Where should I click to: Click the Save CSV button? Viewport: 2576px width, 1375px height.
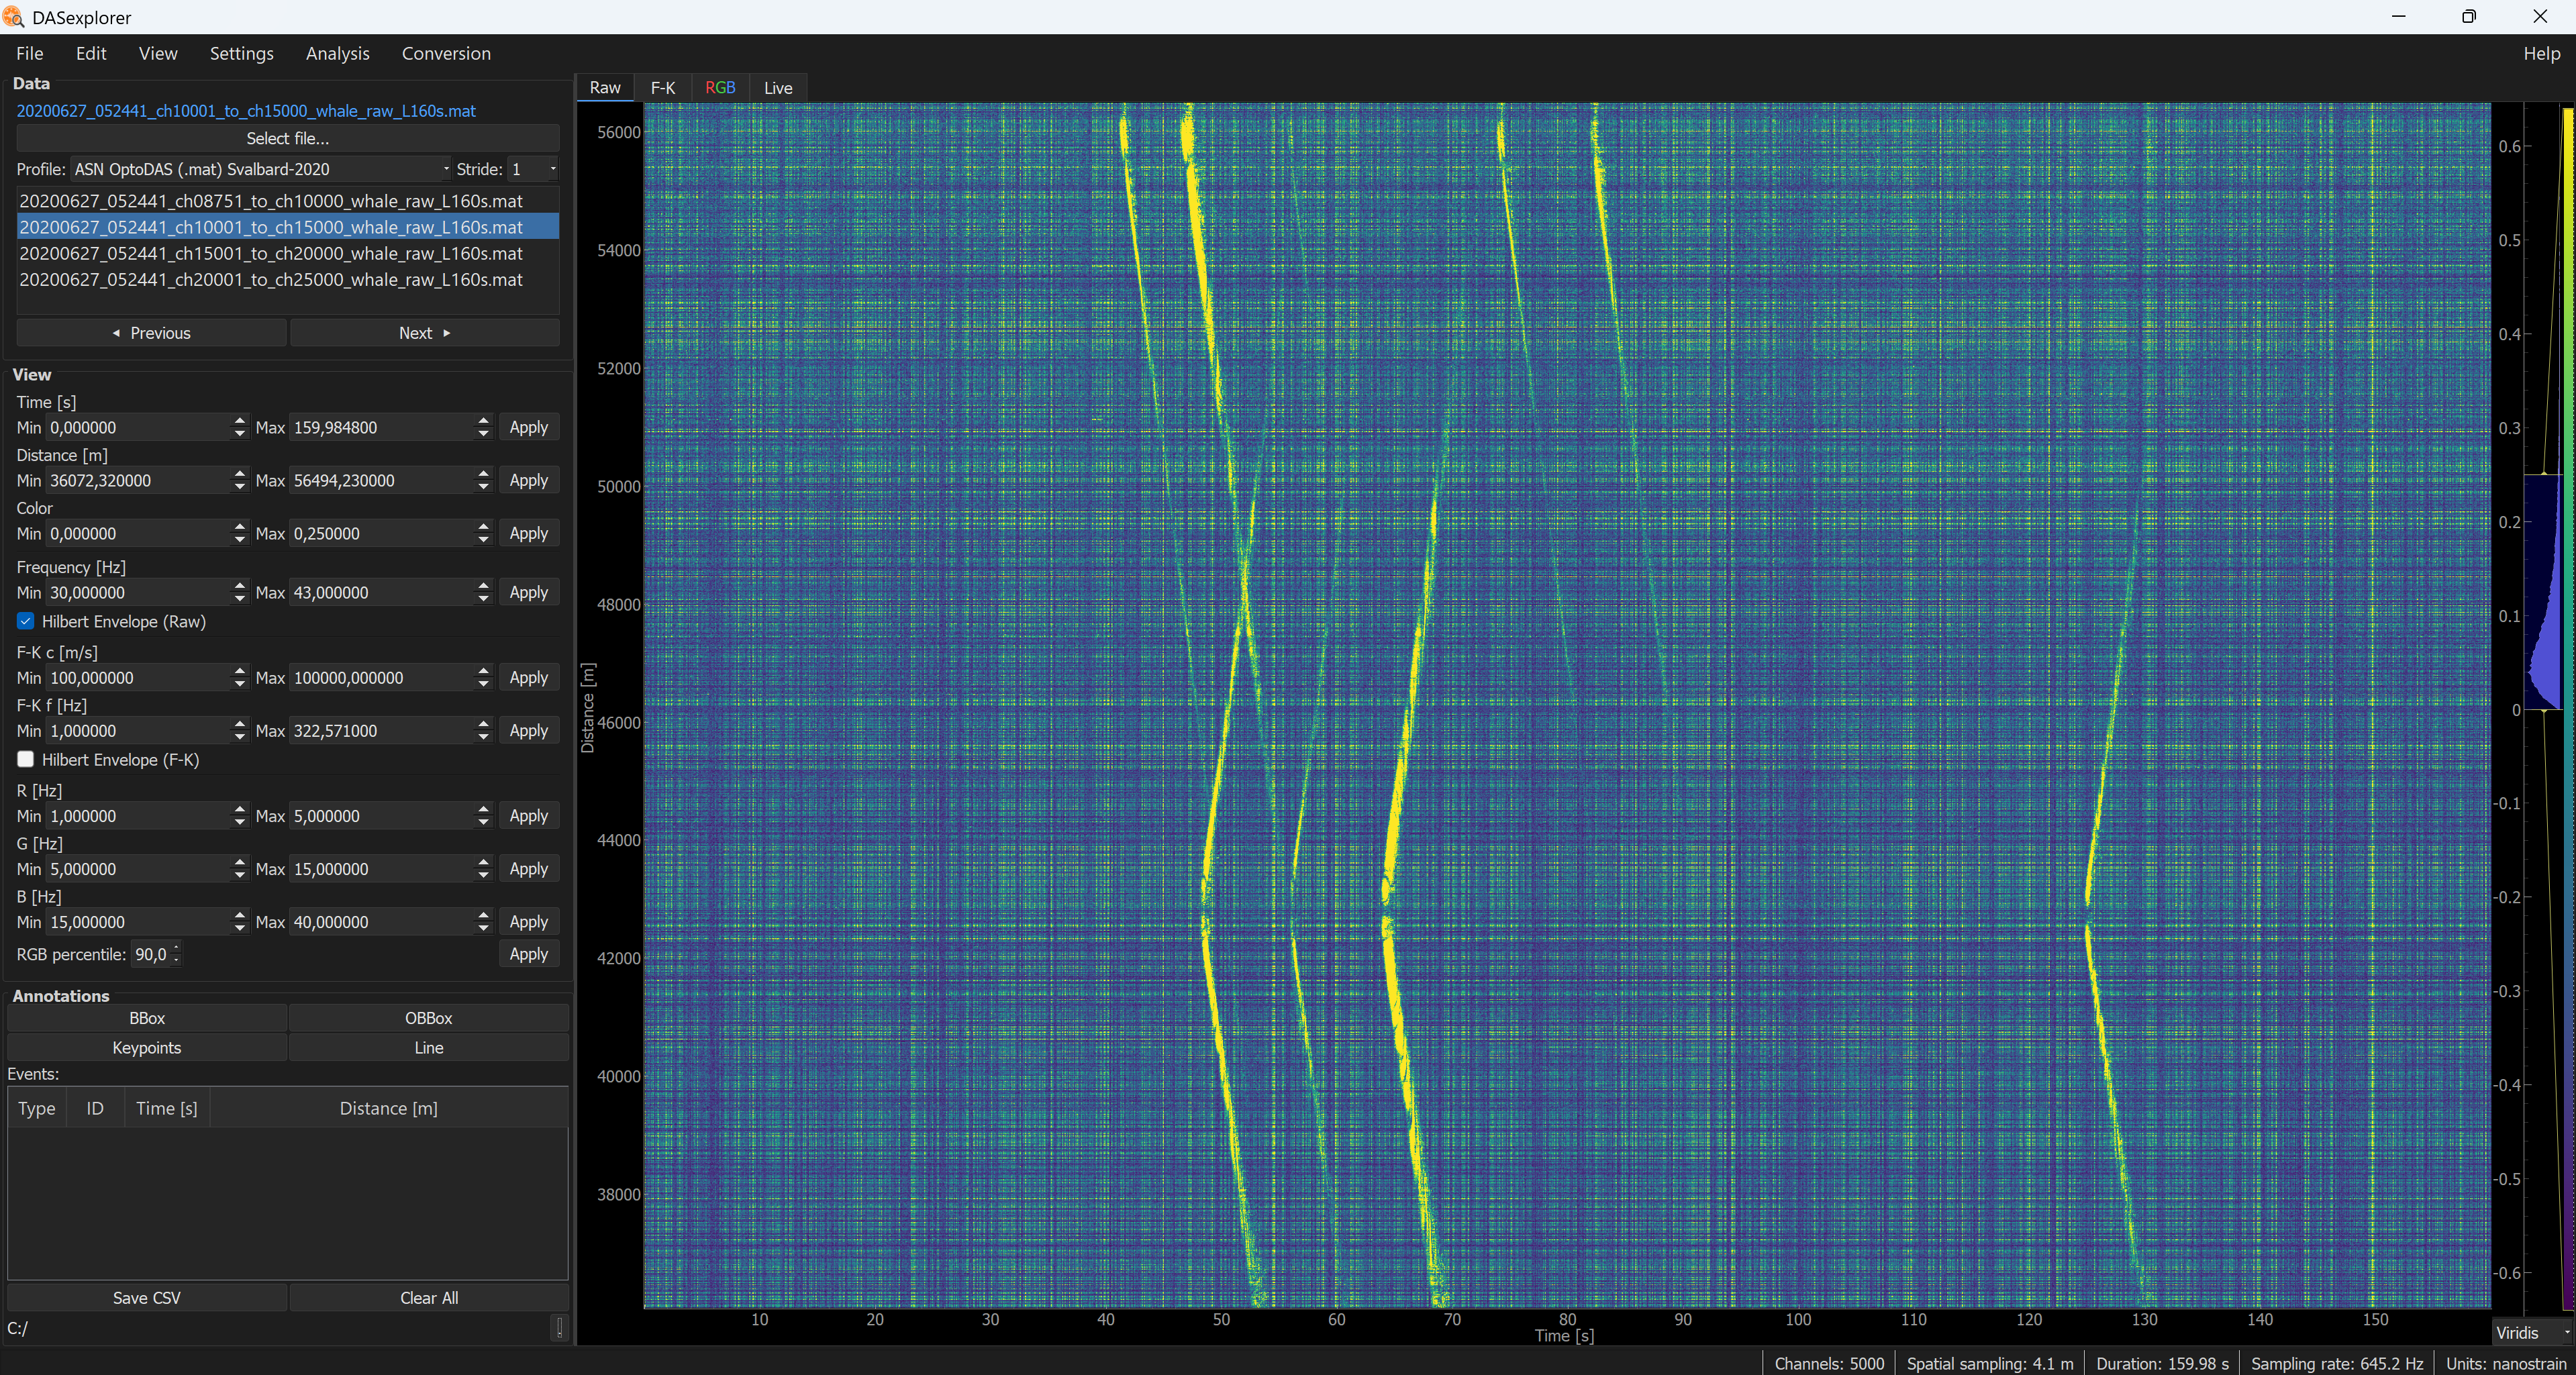click(x=147, y=1297)
